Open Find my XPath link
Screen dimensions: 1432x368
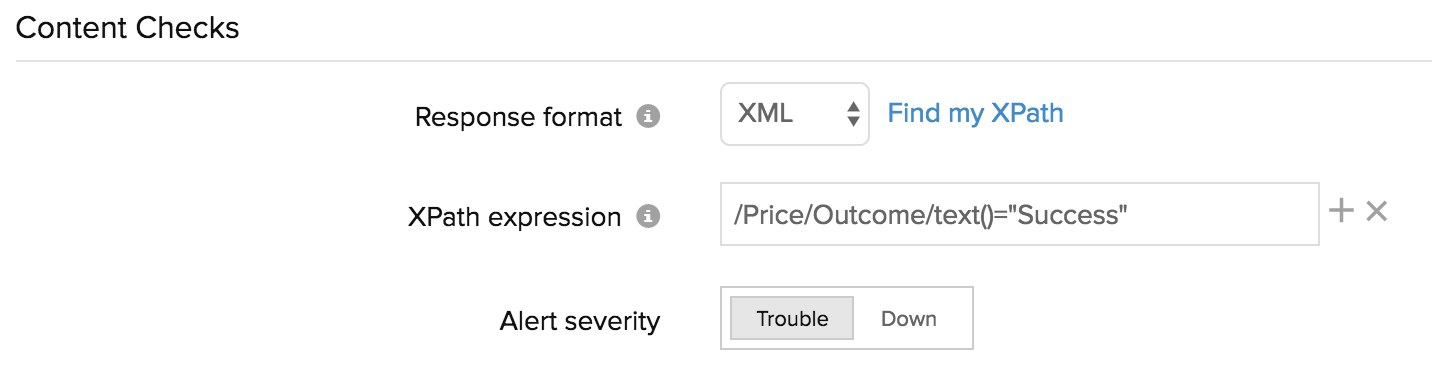click(975, 113)
